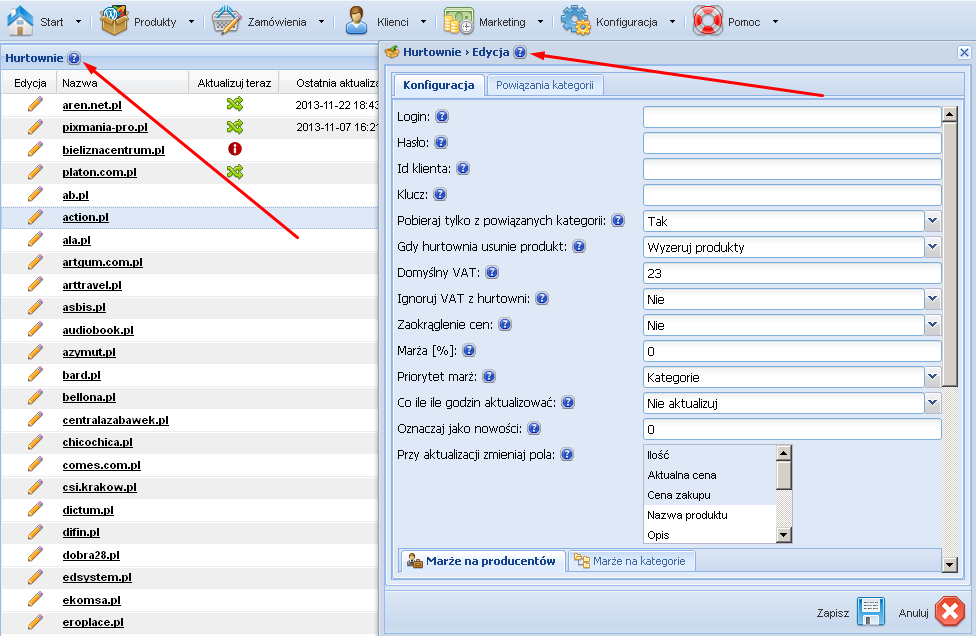Edit aren.net.pl with its pencil icon
This screenshot has height=636, width=976.
pos(35,104)
